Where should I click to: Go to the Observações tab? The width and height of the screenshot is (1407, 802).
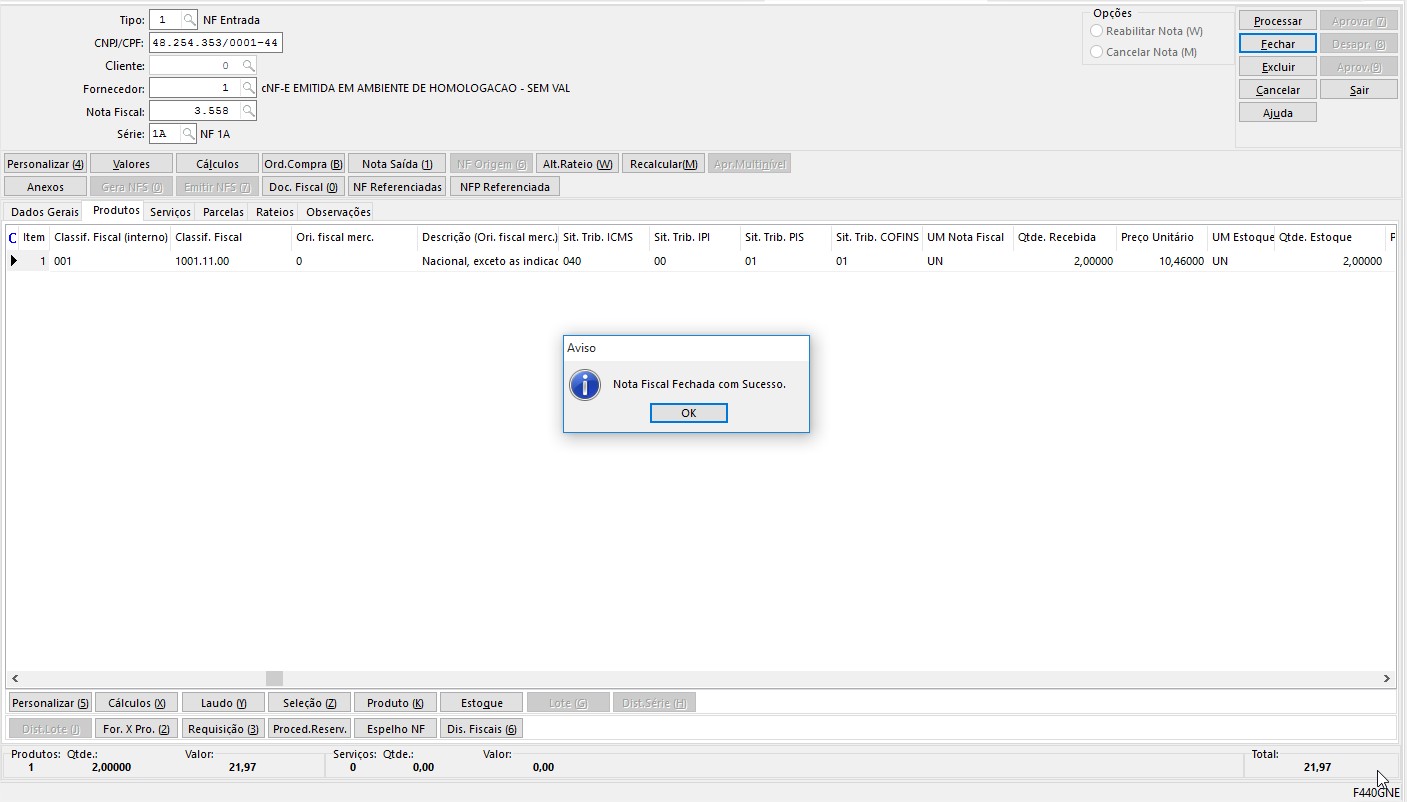click(x=338, y=212)
